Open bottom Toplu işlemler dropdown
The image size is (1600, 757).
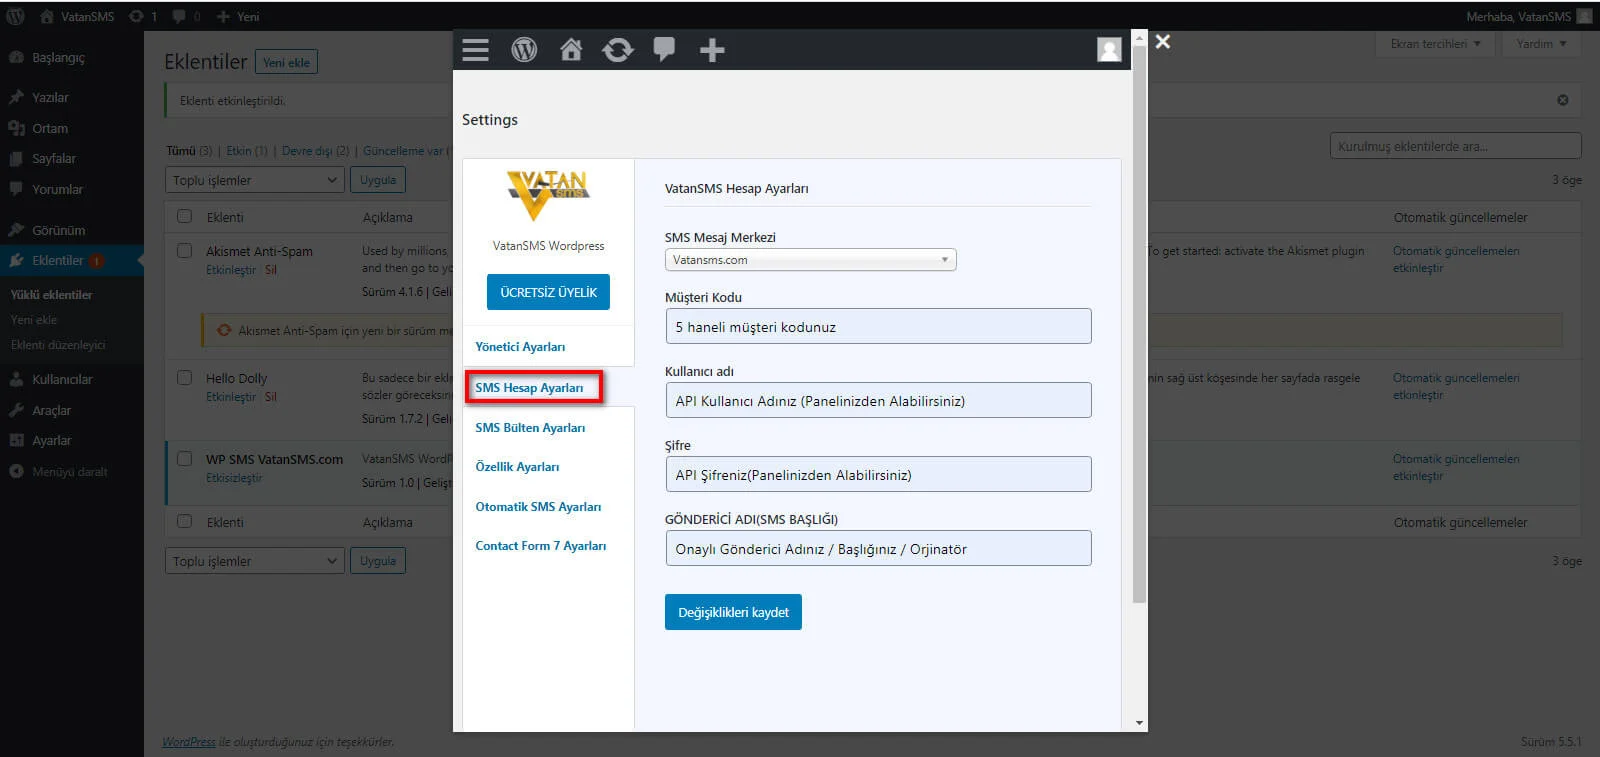[x=254, y=561]
